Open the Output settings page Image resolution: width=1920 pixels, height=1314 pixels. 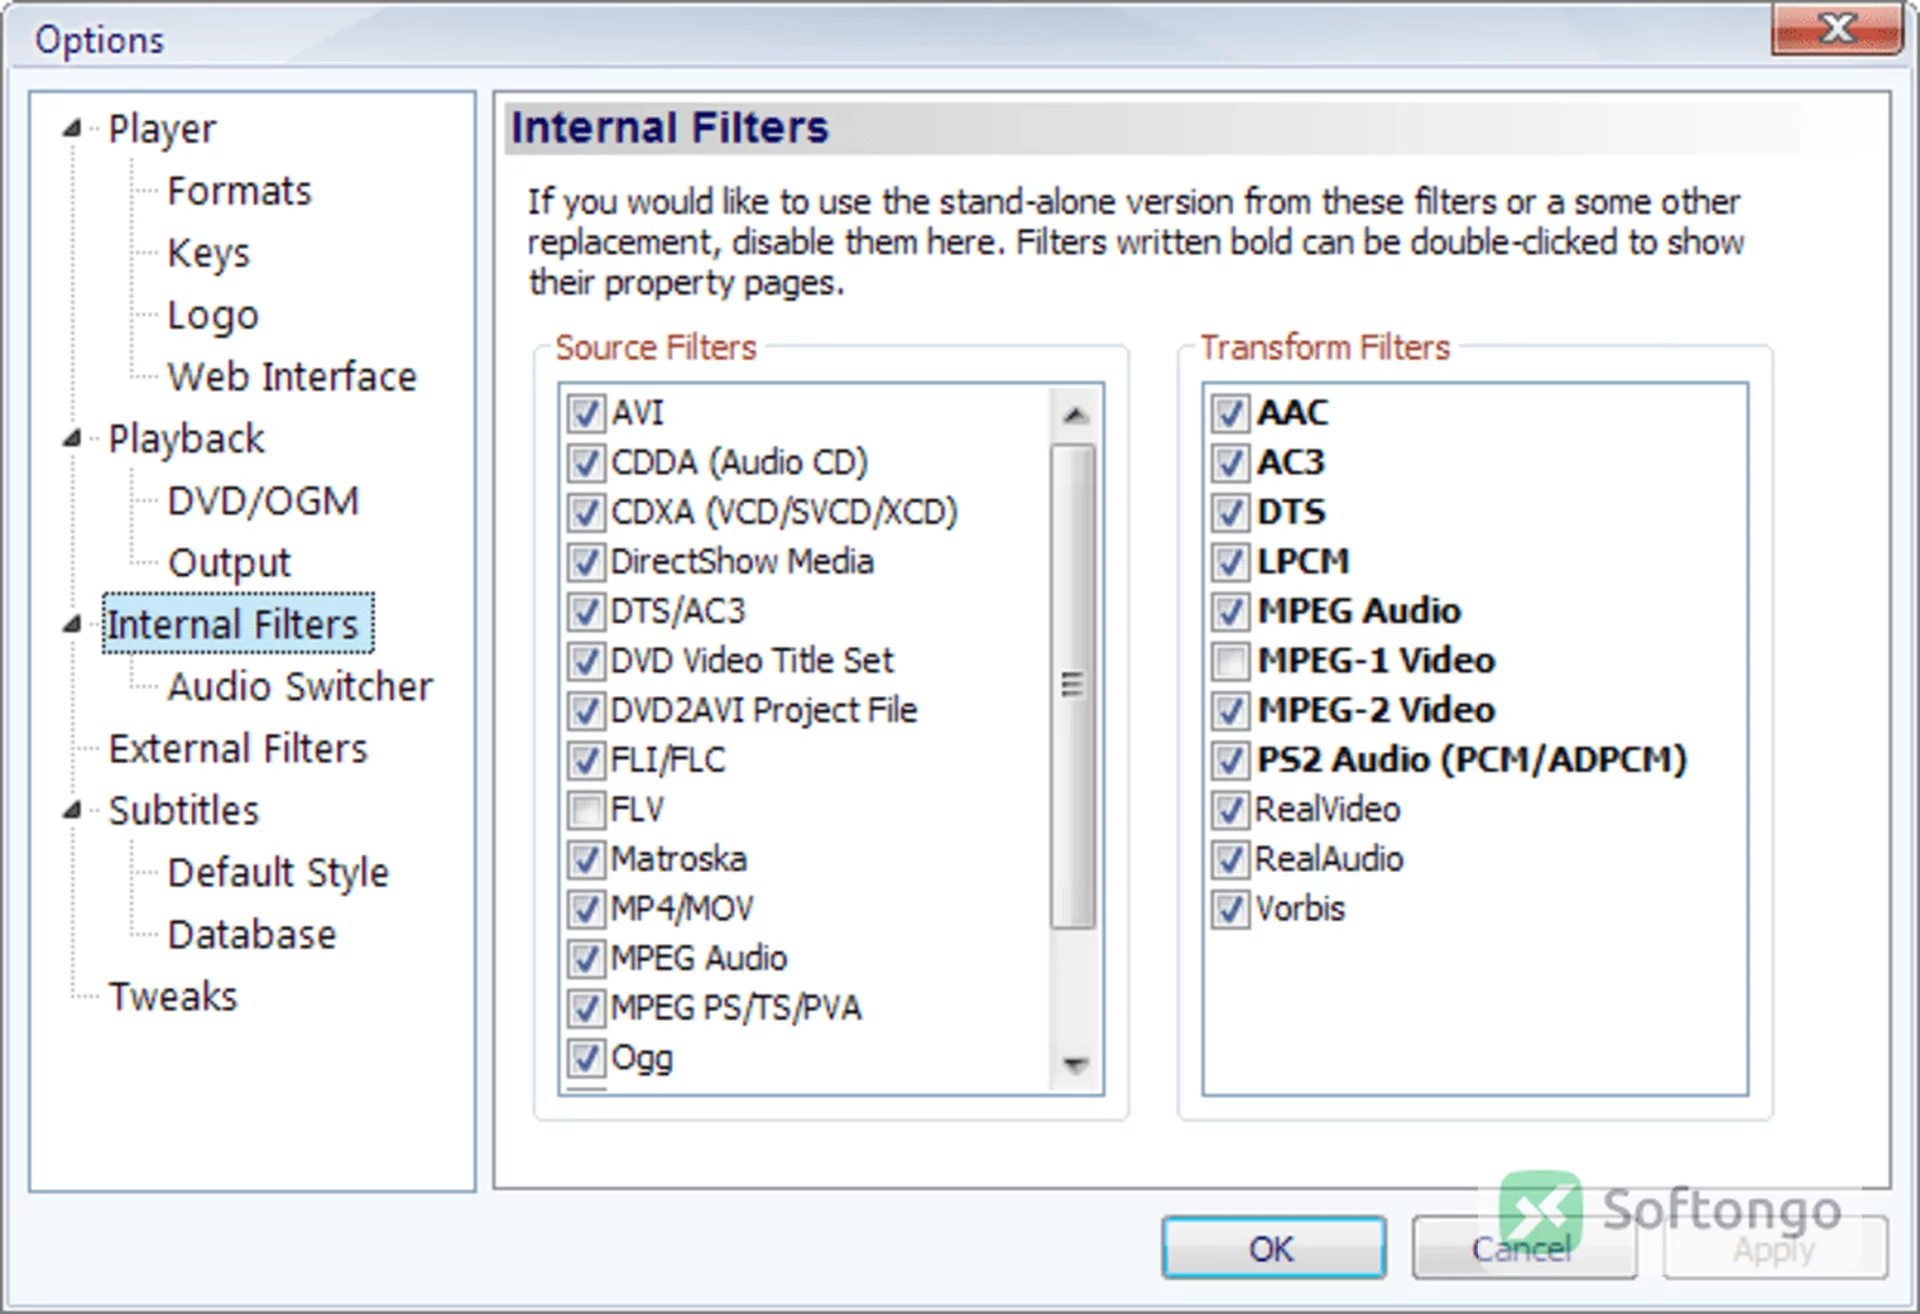pyautogui.click(x=229, y=563)
